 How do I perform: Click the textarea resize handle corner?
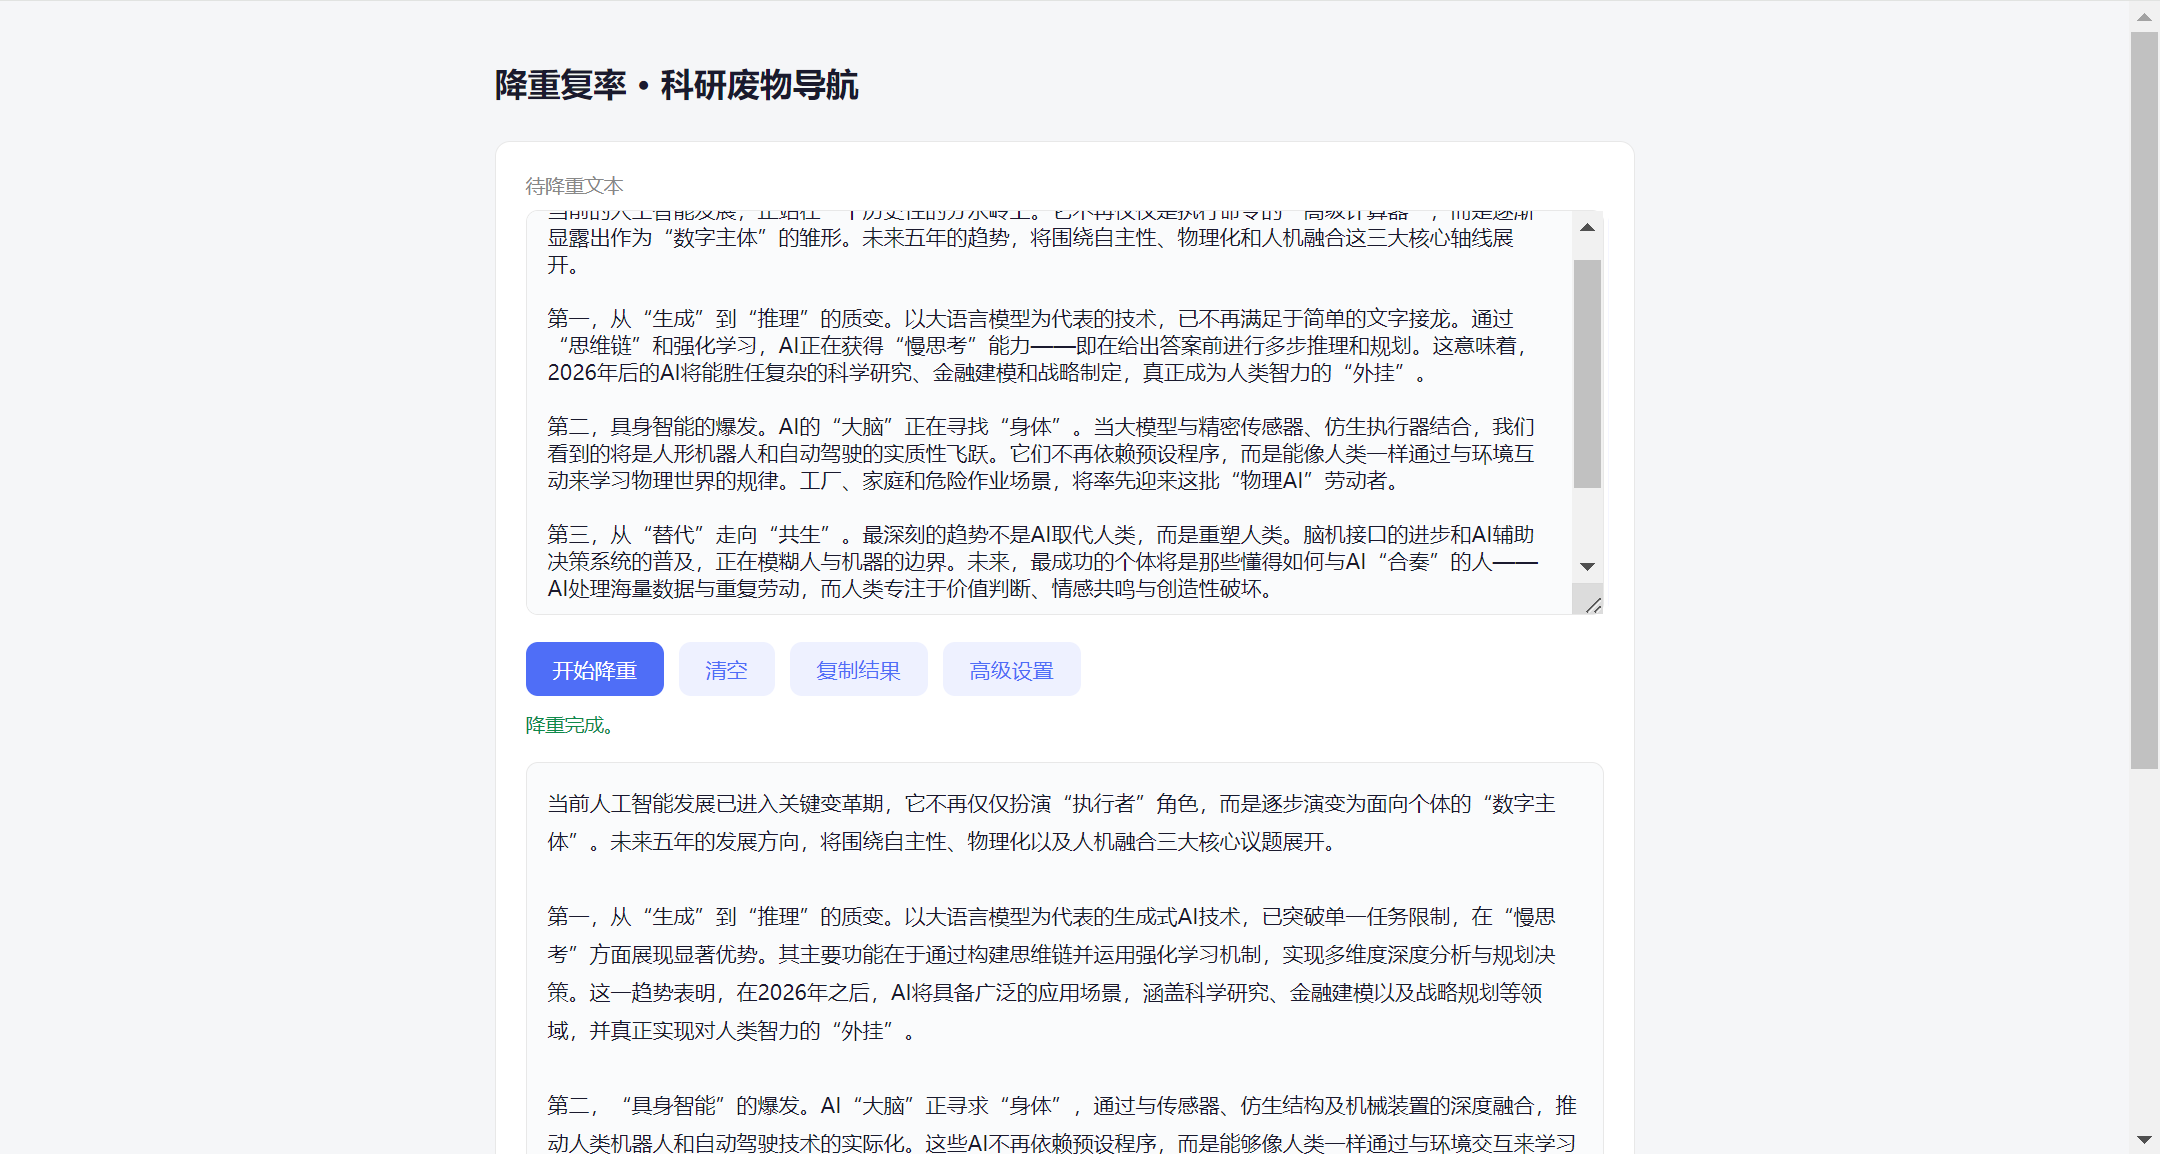tap(1593, 604)
